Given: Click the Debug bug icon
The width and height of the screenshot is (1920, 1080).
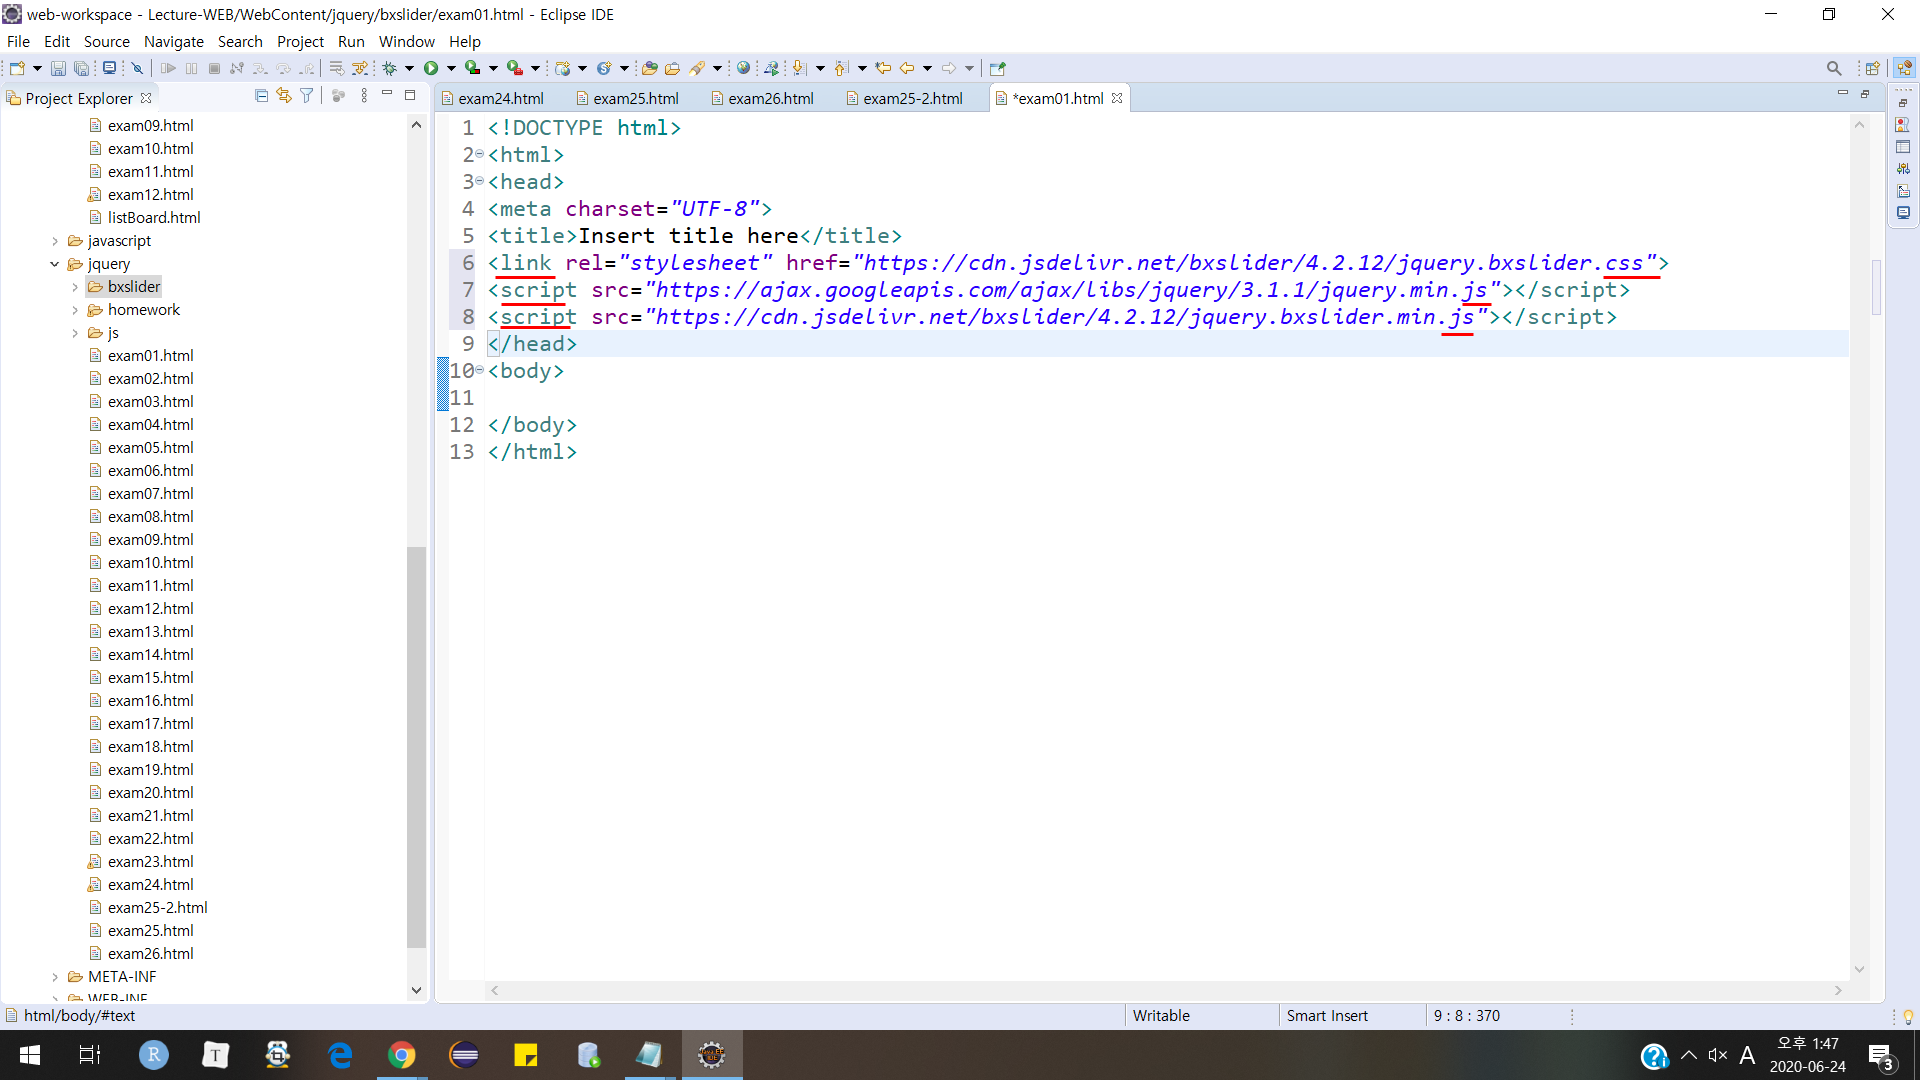Looking at the screenshot, I should click(390, 68).
